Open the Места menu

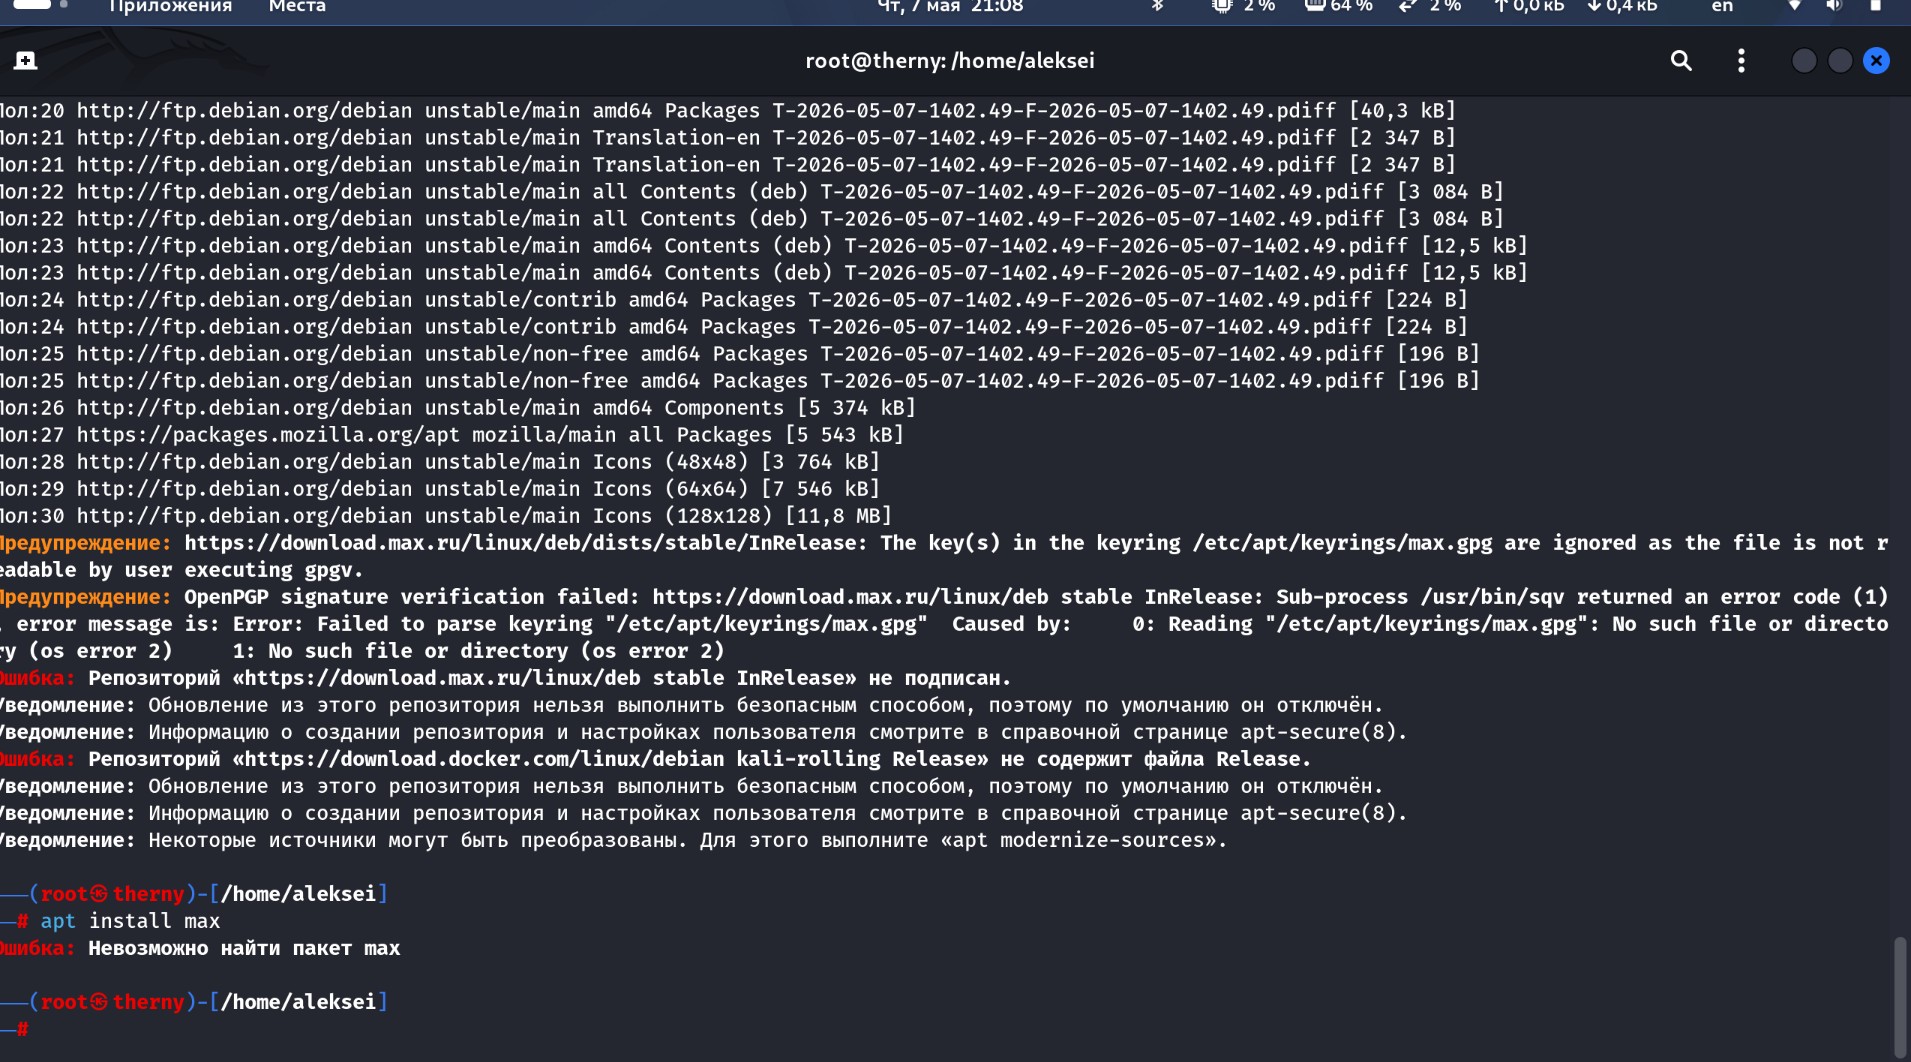point(297,6)
